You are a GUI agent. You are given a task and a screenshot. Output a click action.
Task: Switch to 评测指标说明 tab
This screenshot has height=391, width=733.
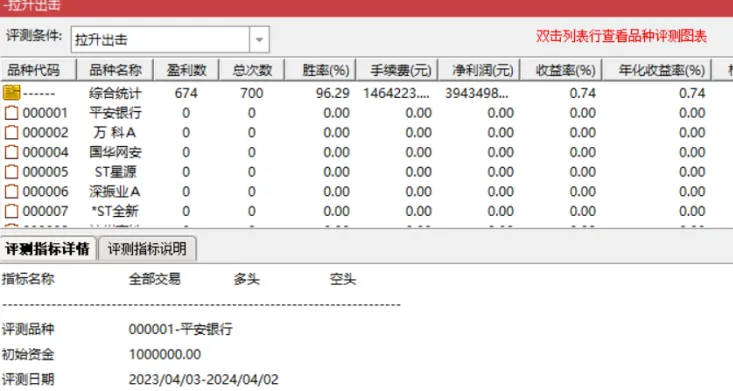[147, 248]
